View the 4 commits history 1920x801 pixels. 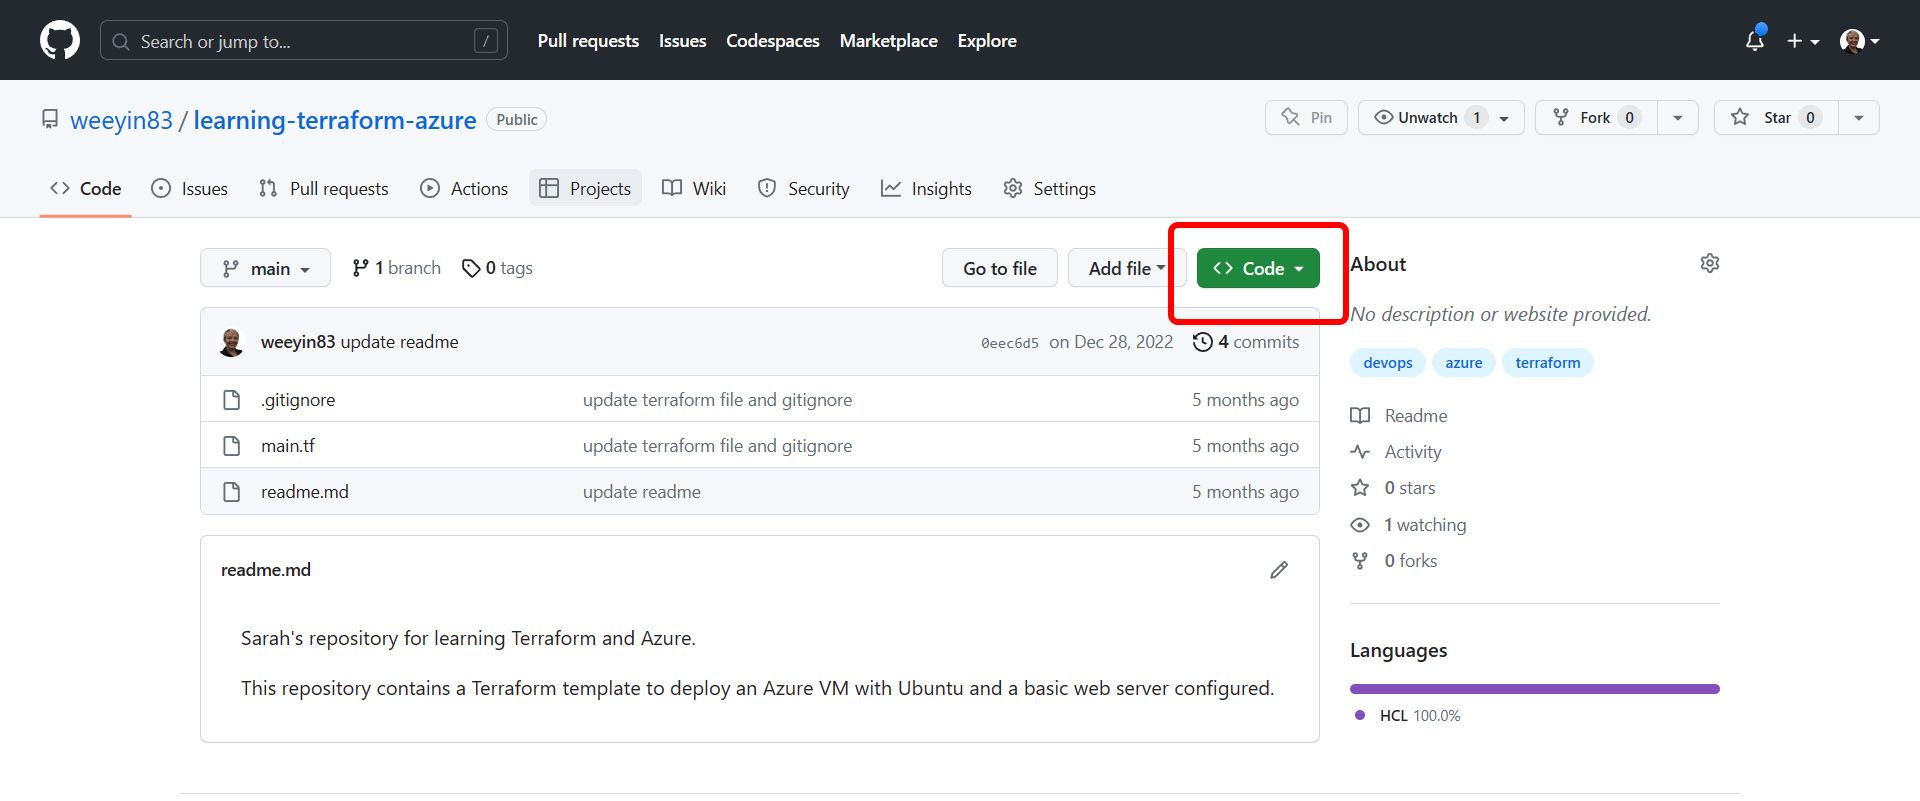click(1246, 342)
